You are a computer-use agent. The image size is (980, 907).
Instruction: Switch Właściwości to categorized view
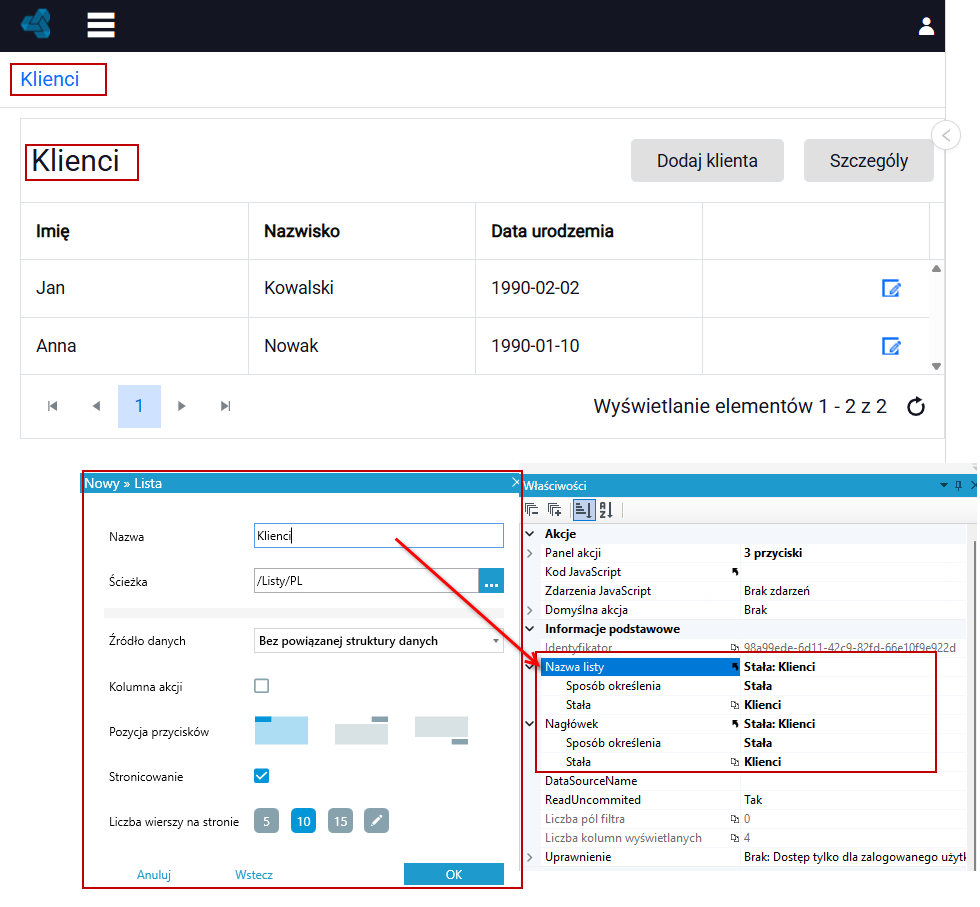[x=583, y=510]
